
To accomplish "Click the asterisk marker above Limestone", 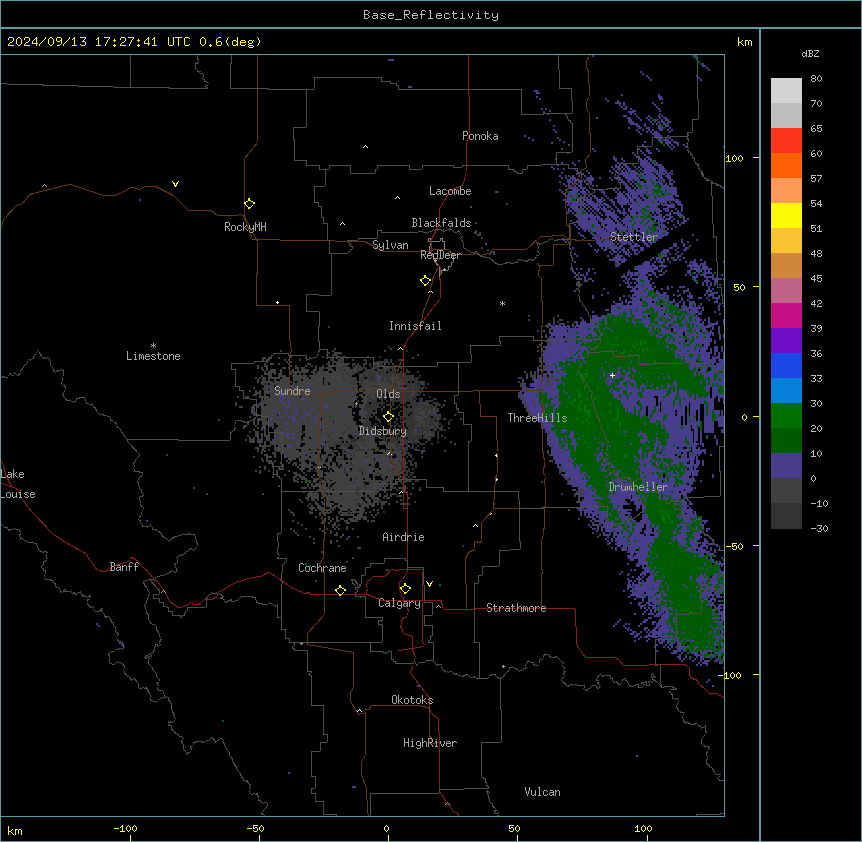I will click(x=153, y=346).
